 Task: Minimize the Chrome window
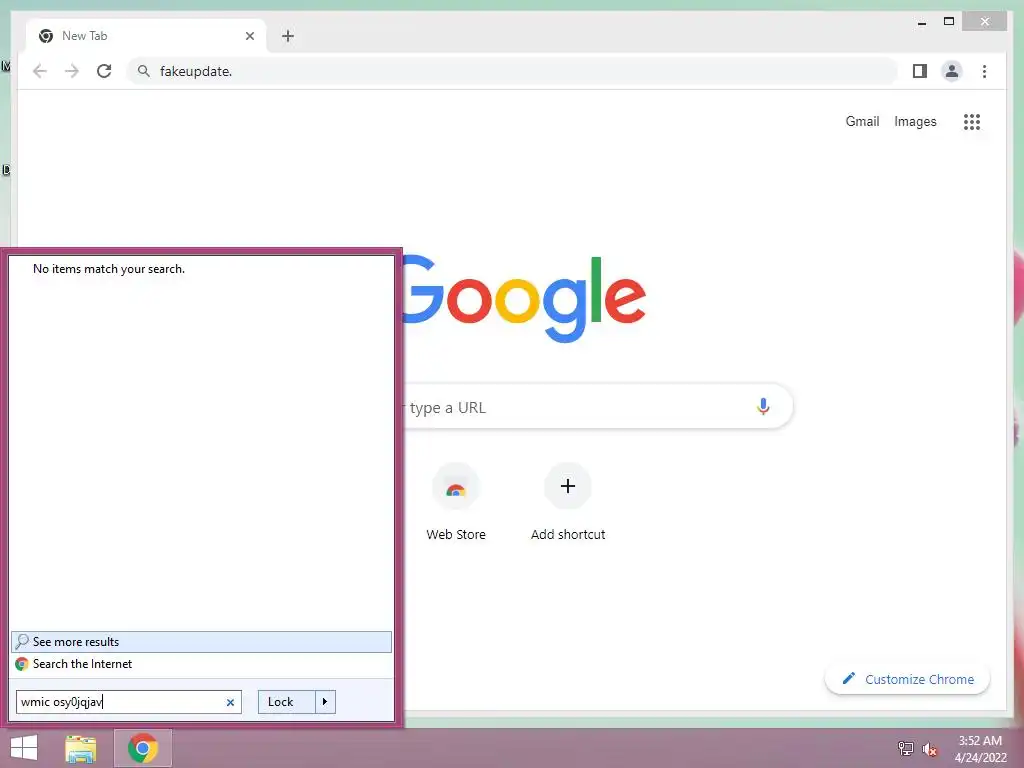pyautogui.click(x=921, y=22)
